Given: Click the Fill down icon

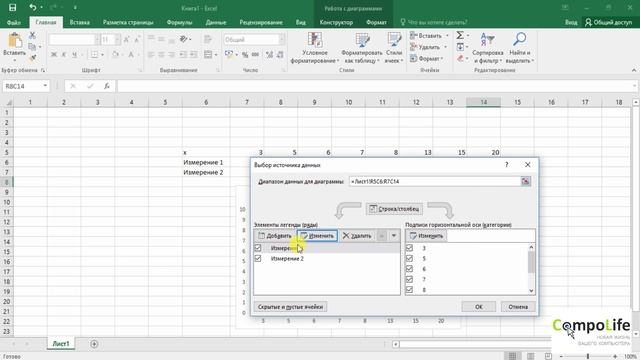Looking at the screenshot, I should [x=460, y=47].
